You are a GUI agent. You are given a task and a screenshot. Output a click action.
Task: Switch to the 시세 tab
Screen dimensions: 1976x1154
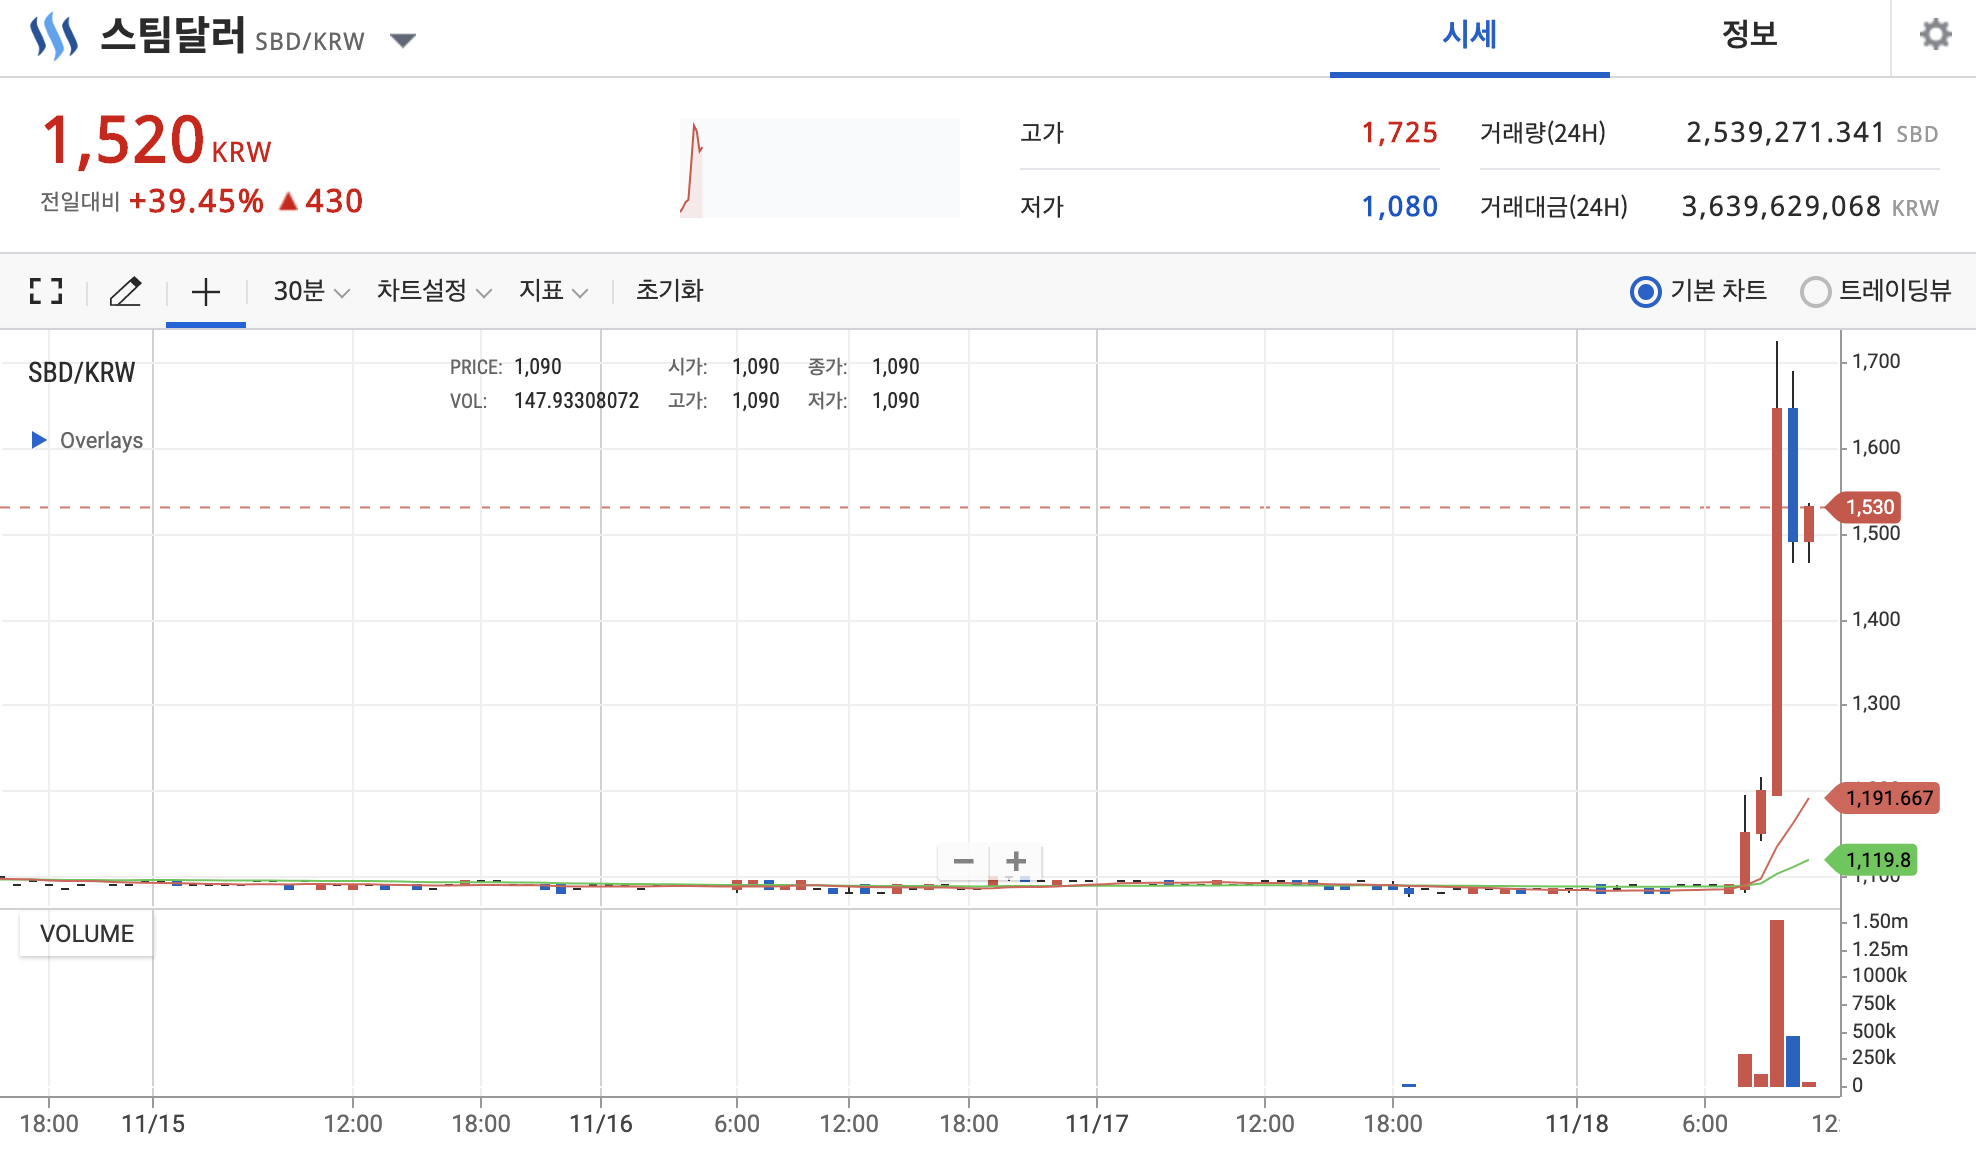click(1469, 36)
